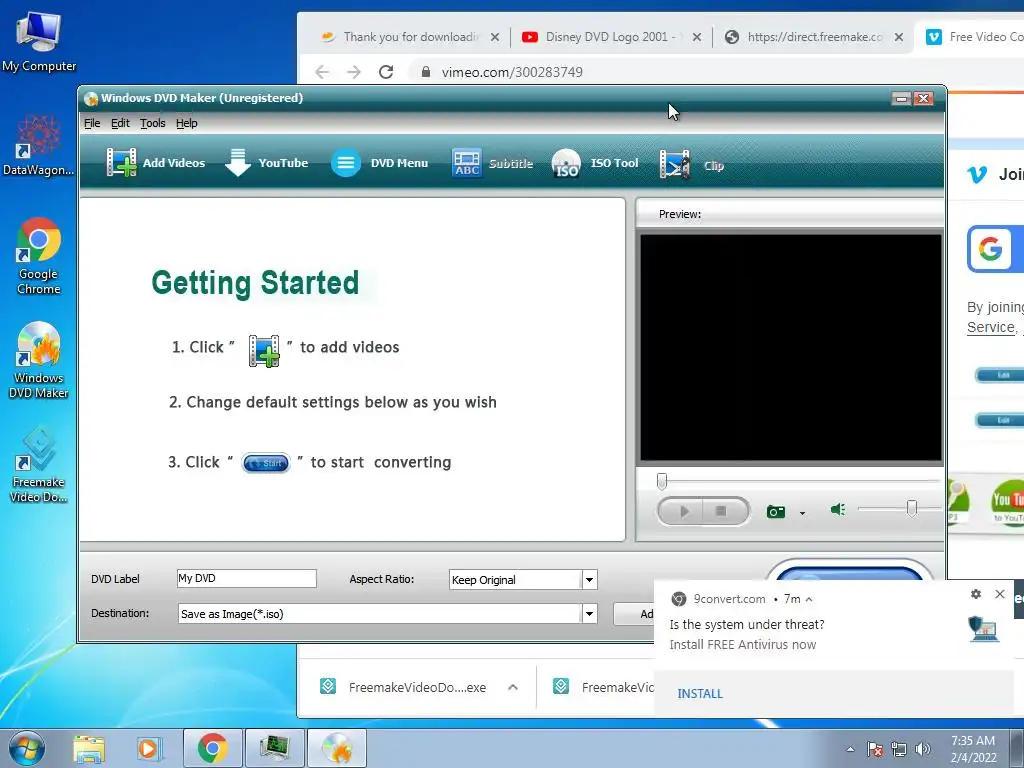Open the Google Chrome desktop shortcut
The width and height of the screenshot is (1024, 768).
(39, 256)
